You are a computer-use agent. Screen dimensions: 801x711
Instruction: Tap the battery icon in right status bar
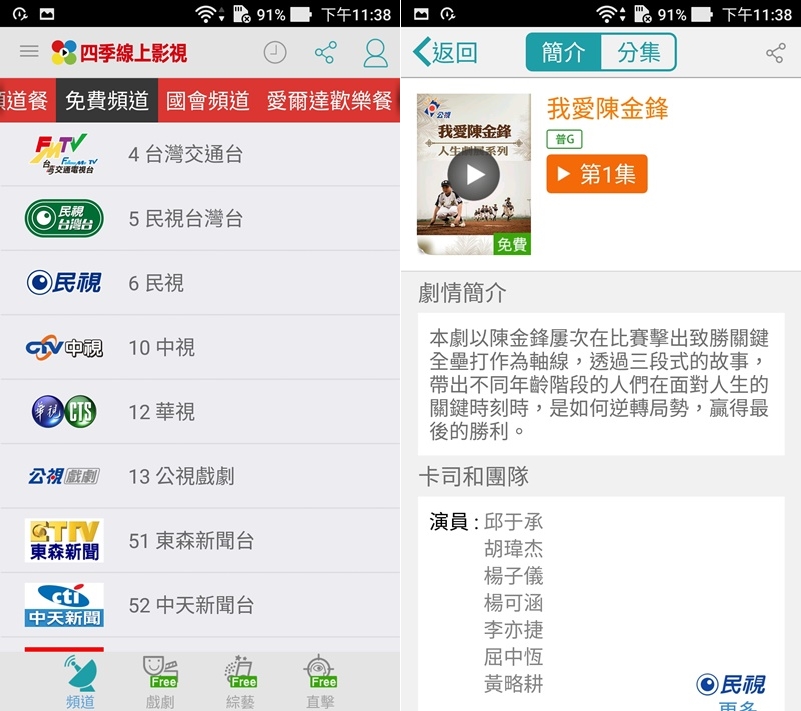[702, 14]
